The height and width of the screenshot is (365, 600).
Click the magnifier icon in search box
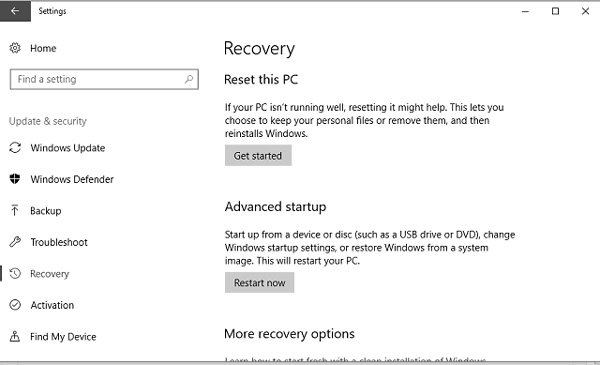[189, 79]
